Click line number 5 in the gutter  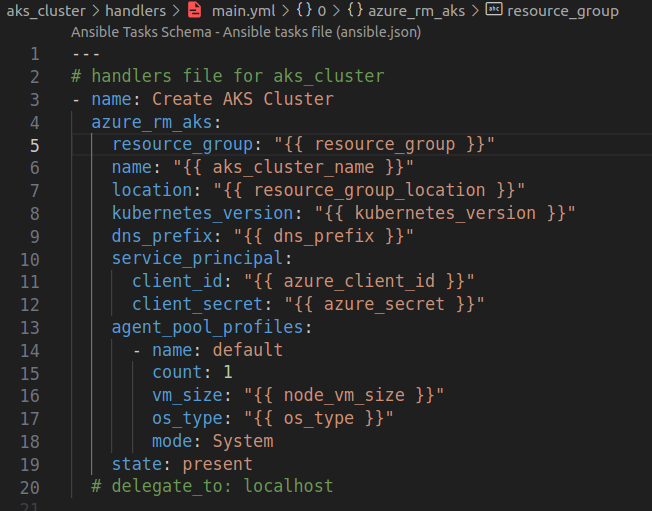point(35,144)
